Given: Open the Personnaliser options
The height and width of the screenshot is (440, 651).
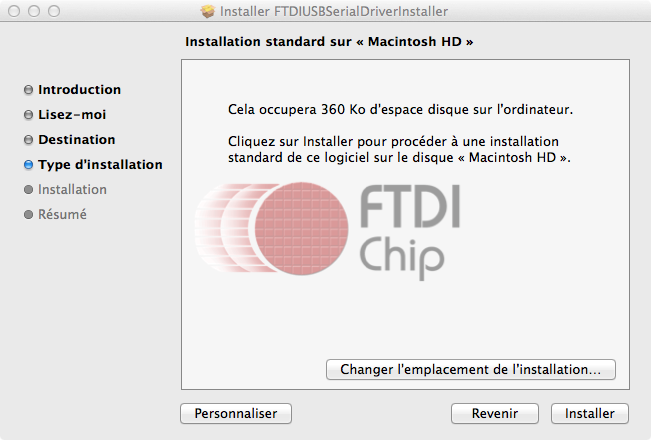Looking at the screenshot, I should [235, 413].
